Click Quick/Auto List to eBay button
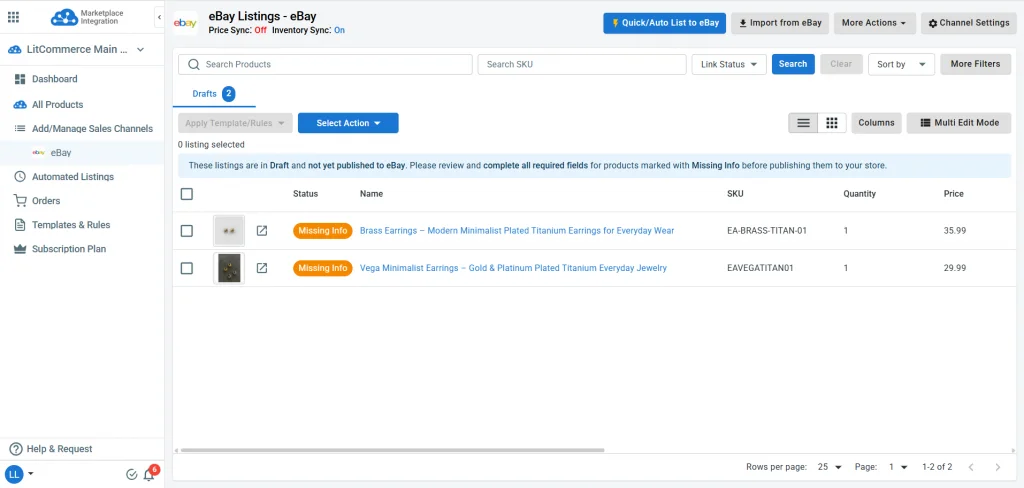This screenshot has height=488, width=1024. pyautogui.click(x=664, y=23)
